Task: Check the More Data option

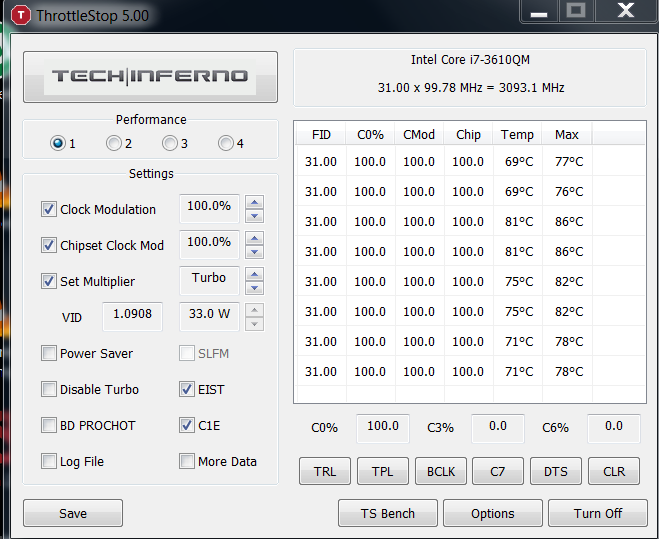Action: click(187, 461)
